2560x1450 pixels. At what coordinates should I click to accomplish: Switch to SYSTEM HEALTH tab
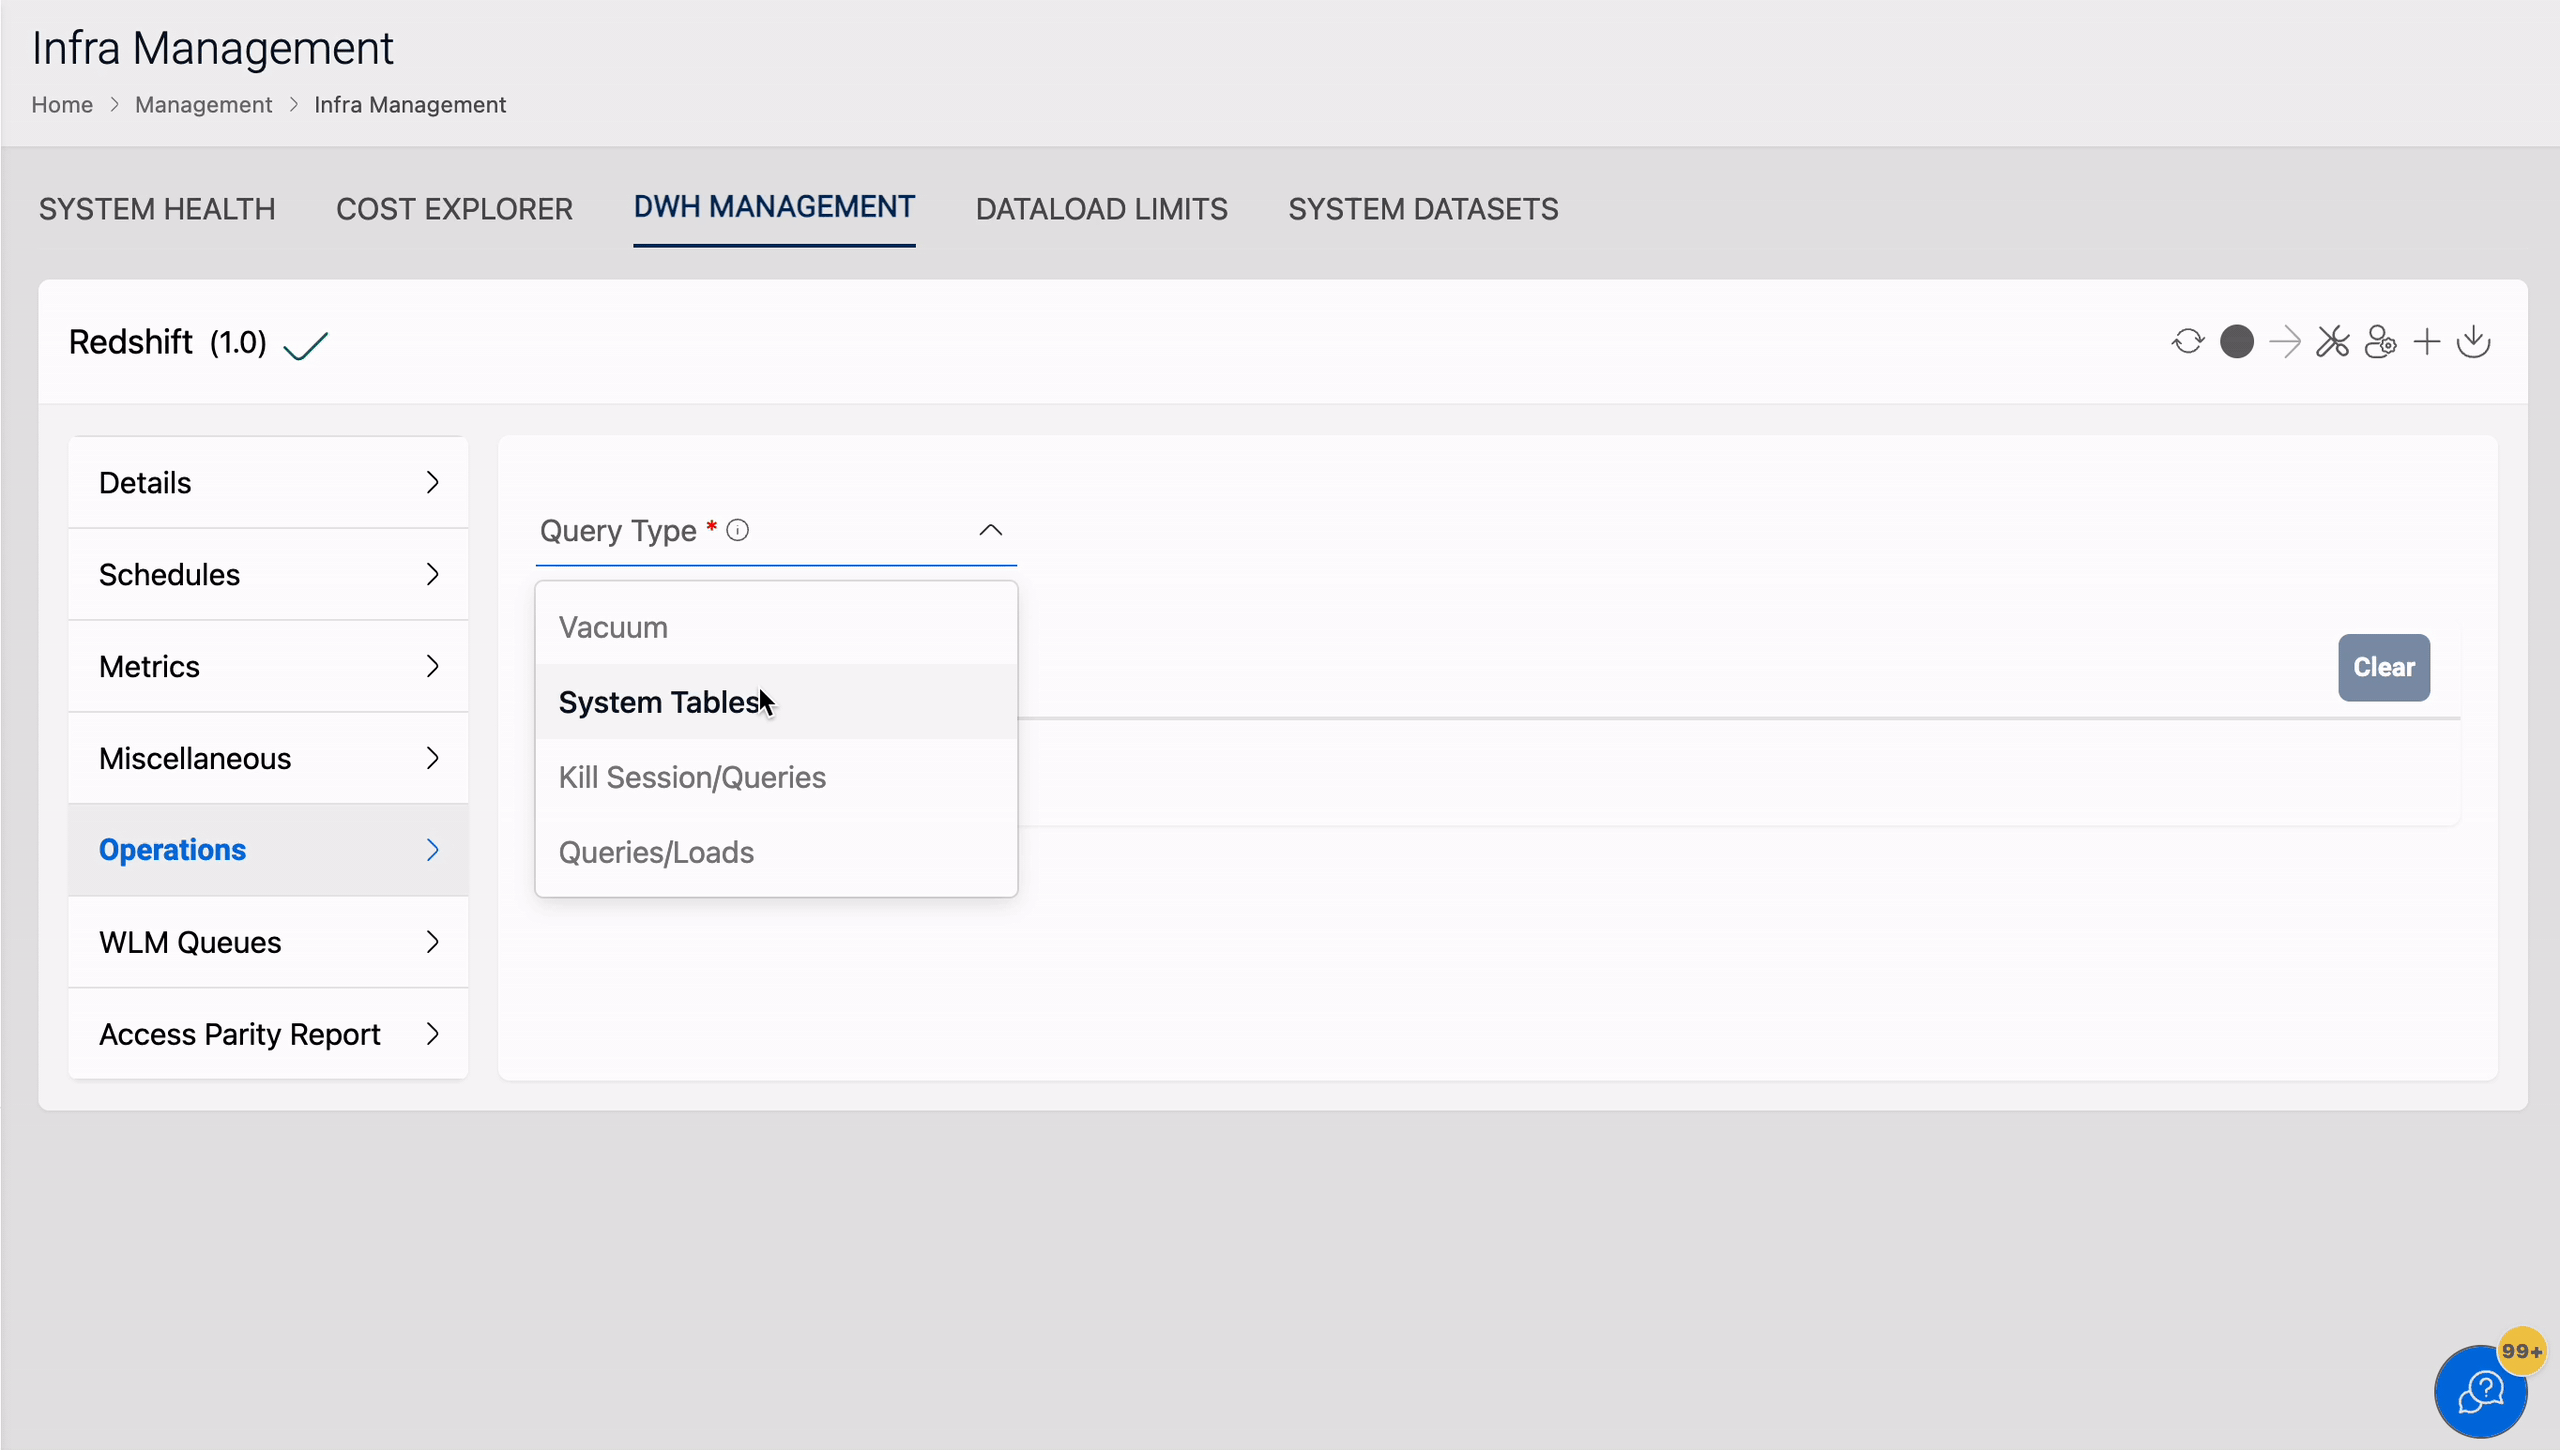156,207
